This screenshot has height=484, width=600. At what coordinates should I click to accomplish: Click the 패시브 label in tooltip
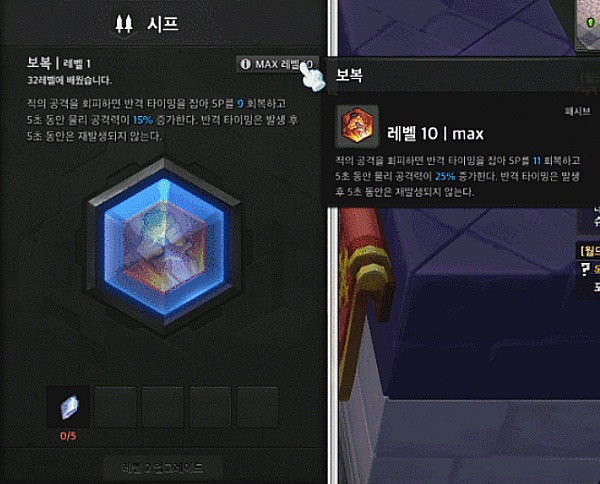click(578, 111)
